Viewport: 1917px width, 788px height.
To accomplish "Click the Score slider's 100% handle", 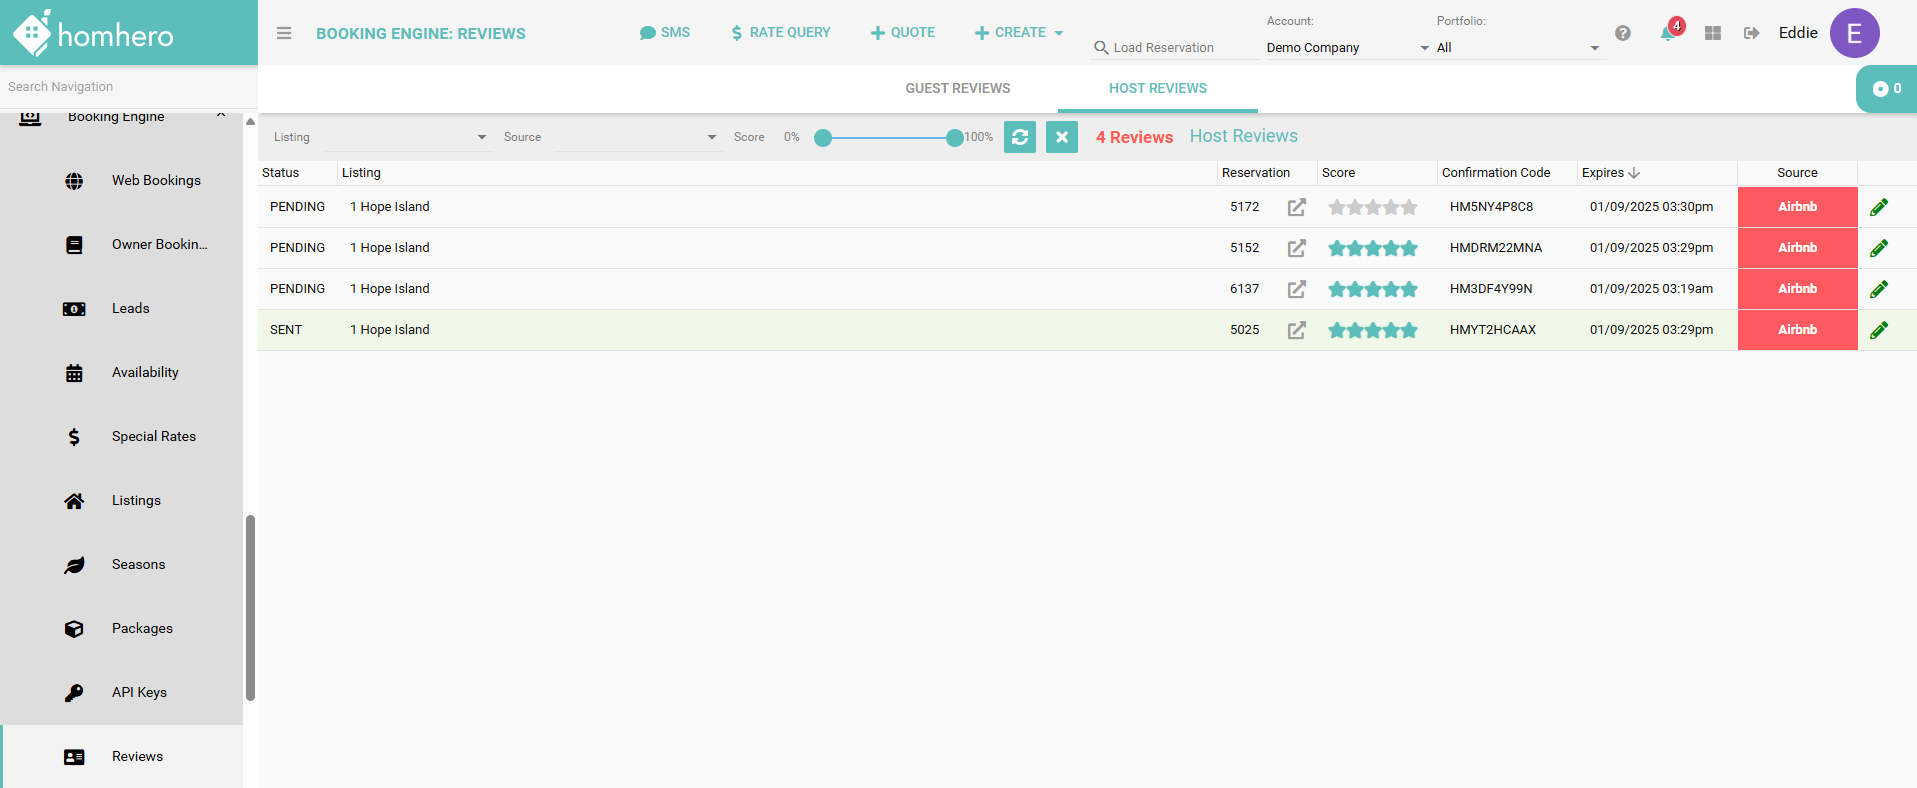I will tap(955, 138).
